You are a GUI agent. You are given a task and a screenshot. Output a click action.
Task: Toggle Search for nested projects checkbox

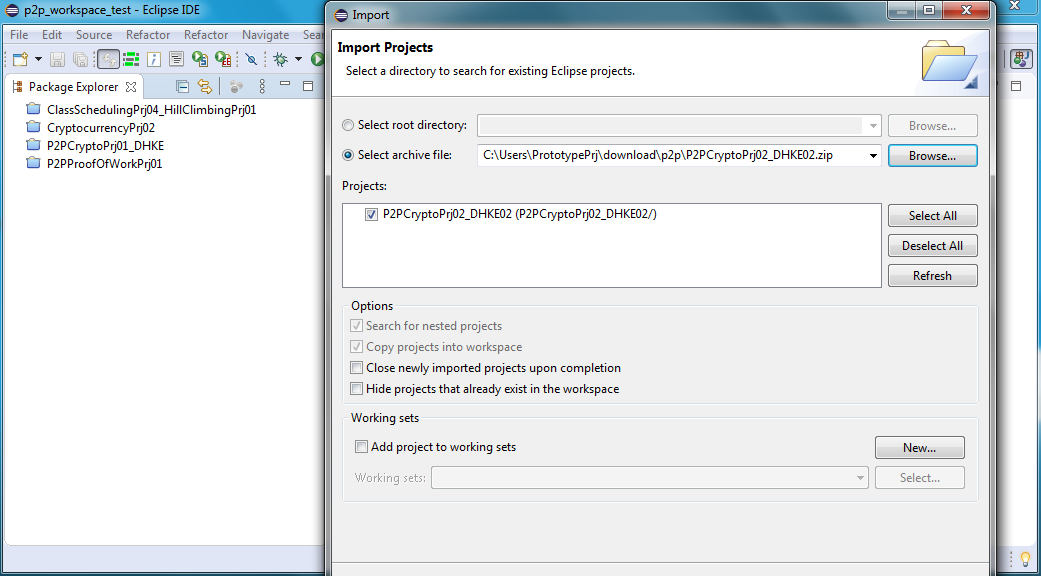[357, 326]
